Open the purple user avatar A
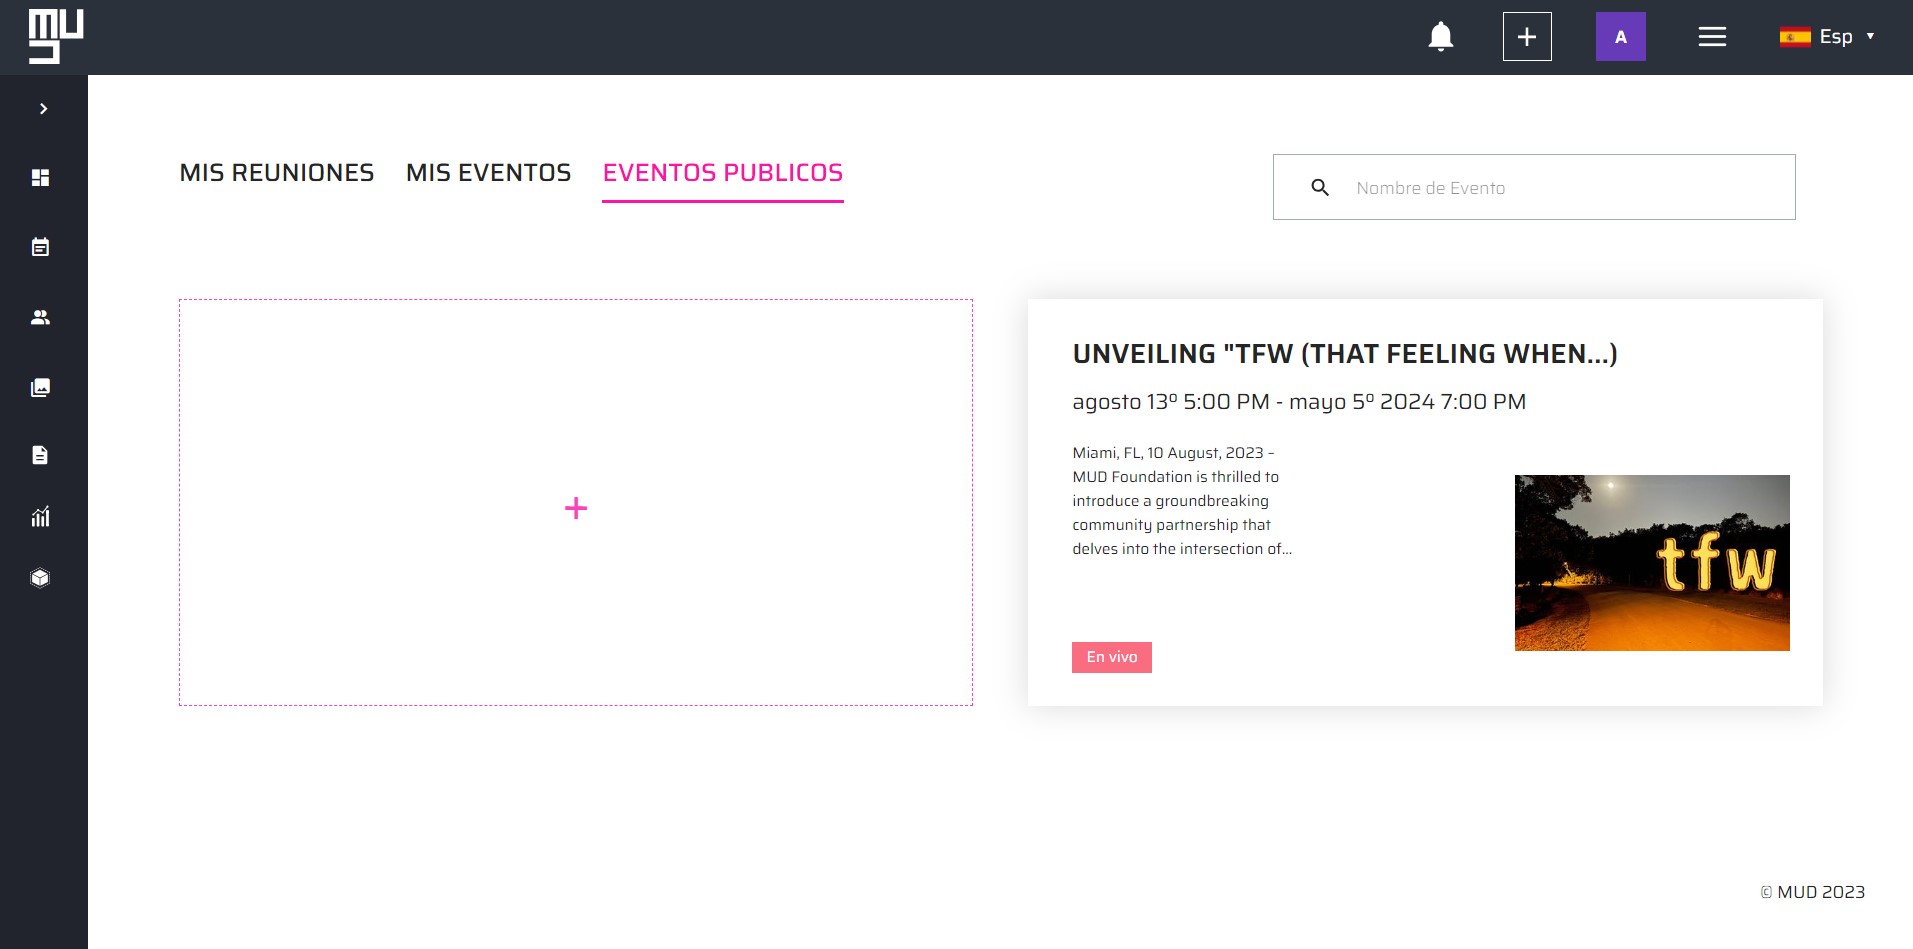Viewport: 1913px width, 949px height. [x=1620, y=37]
